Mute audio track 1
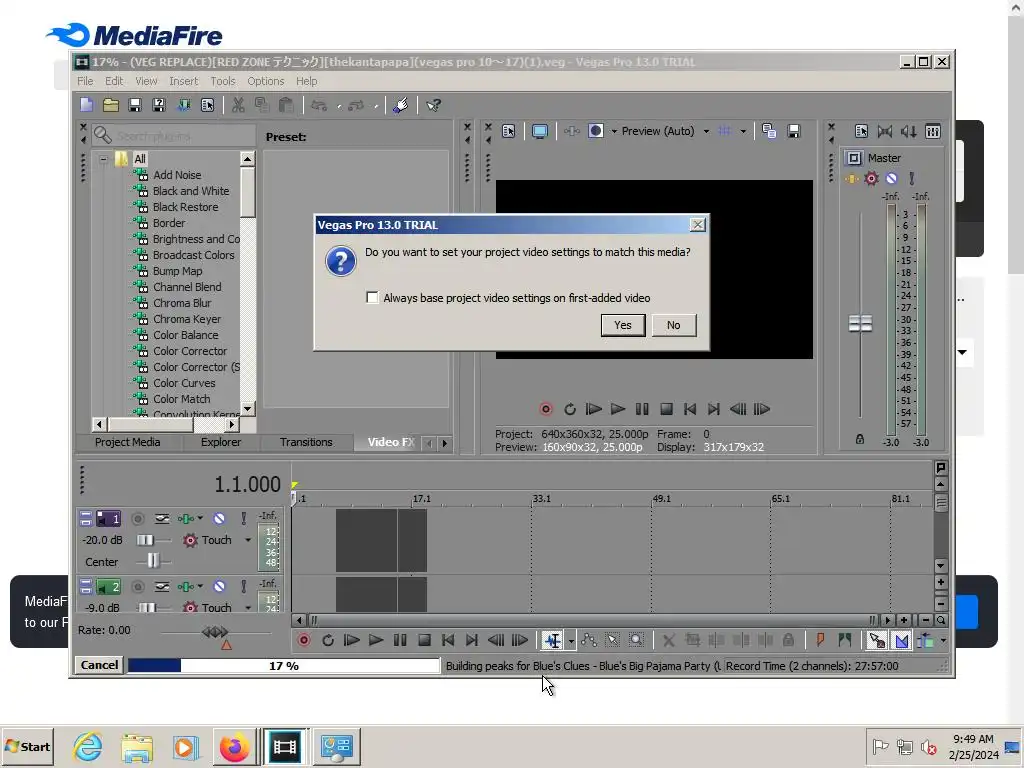Viewport: 1024px width, 768px height. 219,519
